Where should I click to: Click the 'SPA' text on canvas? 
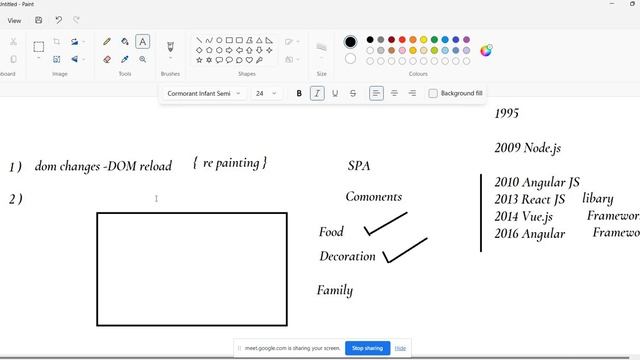click(359, 166)
